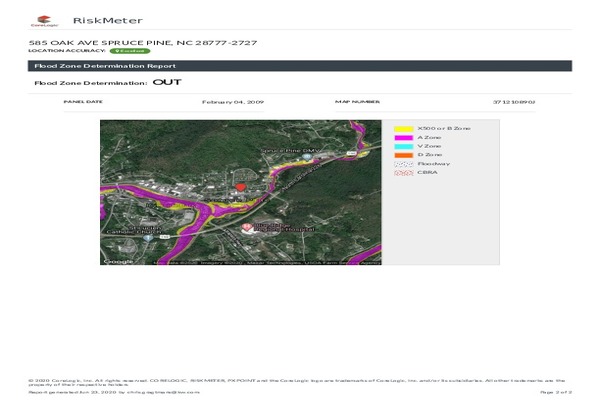Screen dimensions: 600x400
Task: Click the CBRA pattern legend icon
Action: click(403, 173)
